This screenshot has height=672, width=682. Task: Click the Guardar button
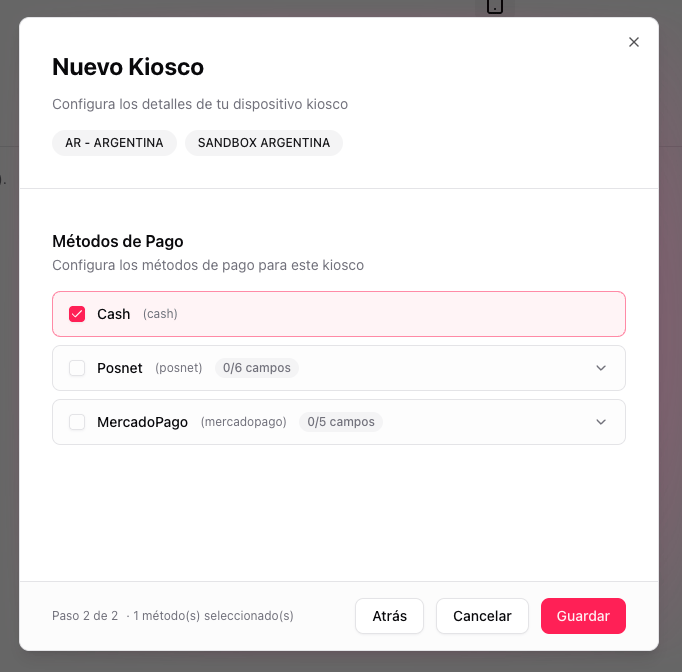pos(583,616)
